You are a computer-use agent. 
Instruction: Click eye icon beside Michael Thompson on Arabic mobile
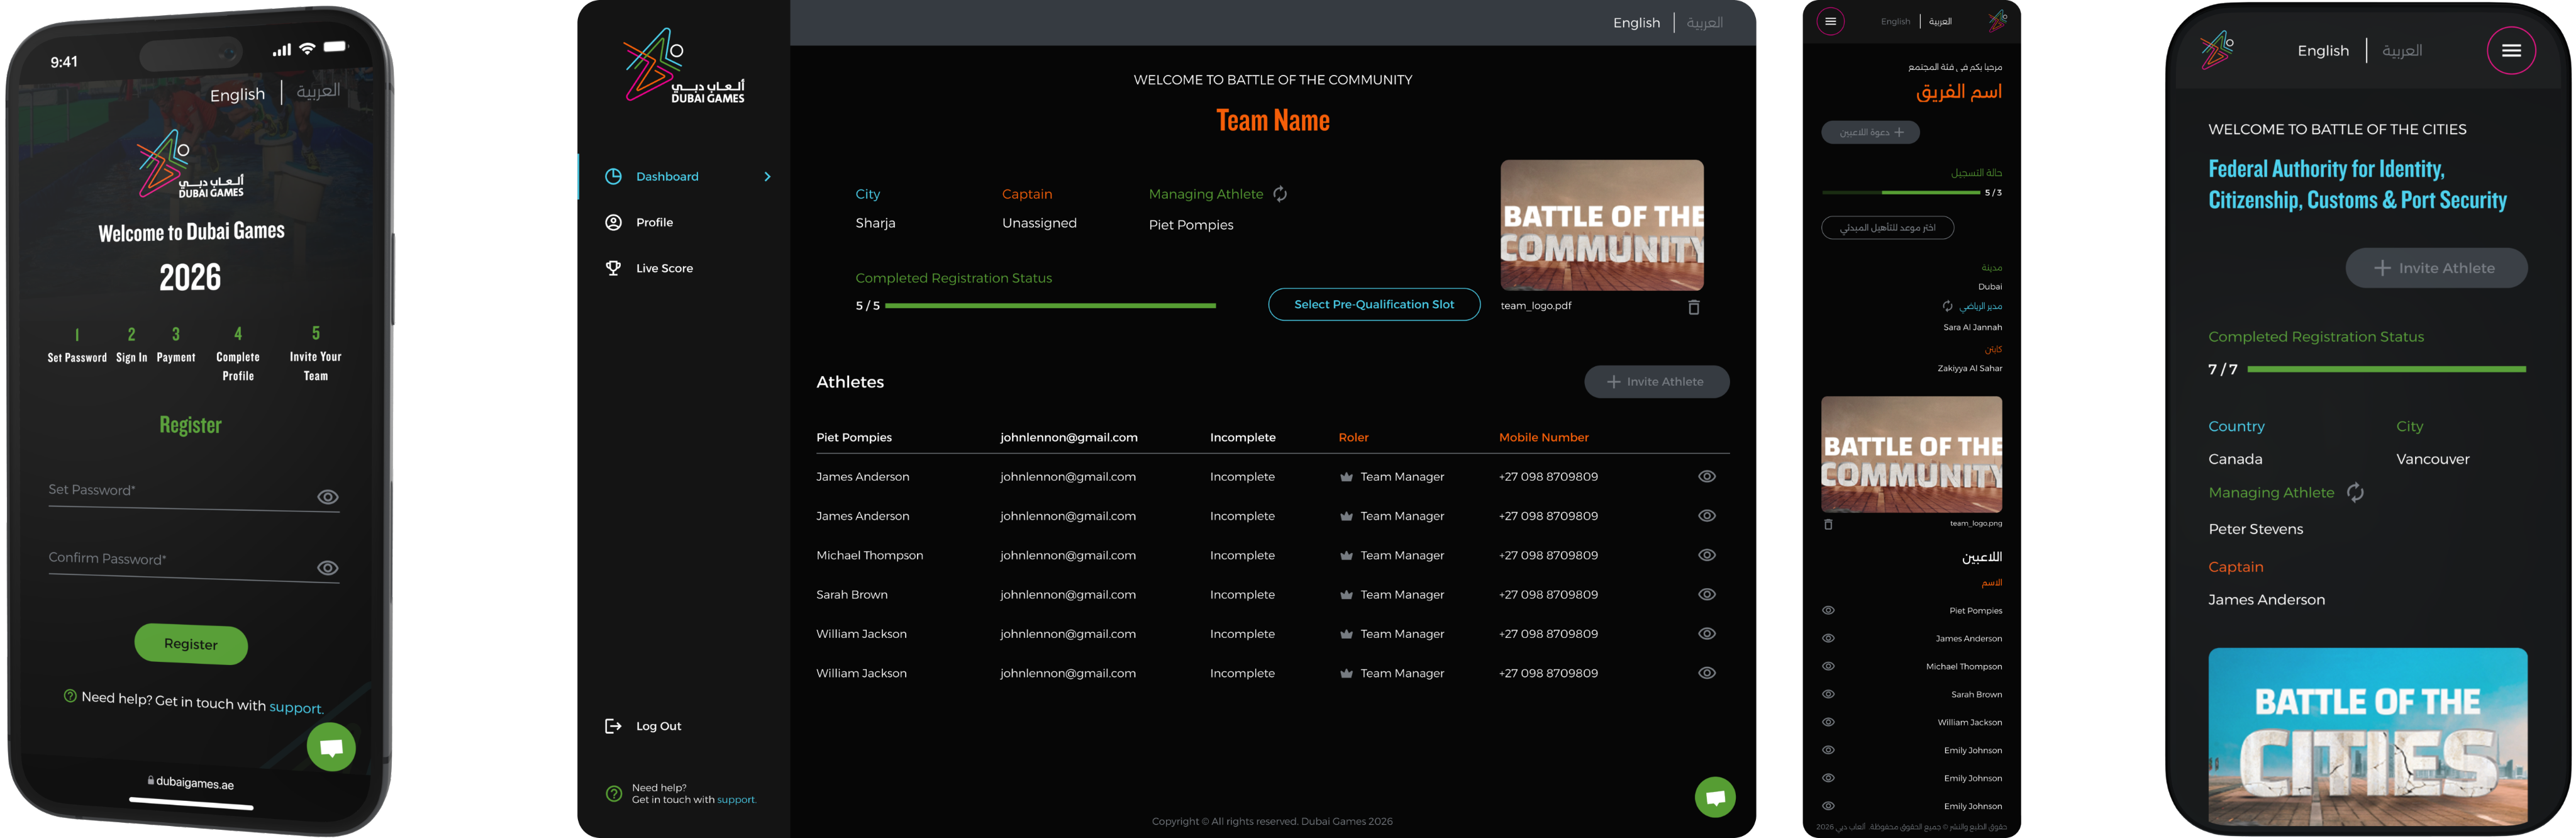point(1828,666)
